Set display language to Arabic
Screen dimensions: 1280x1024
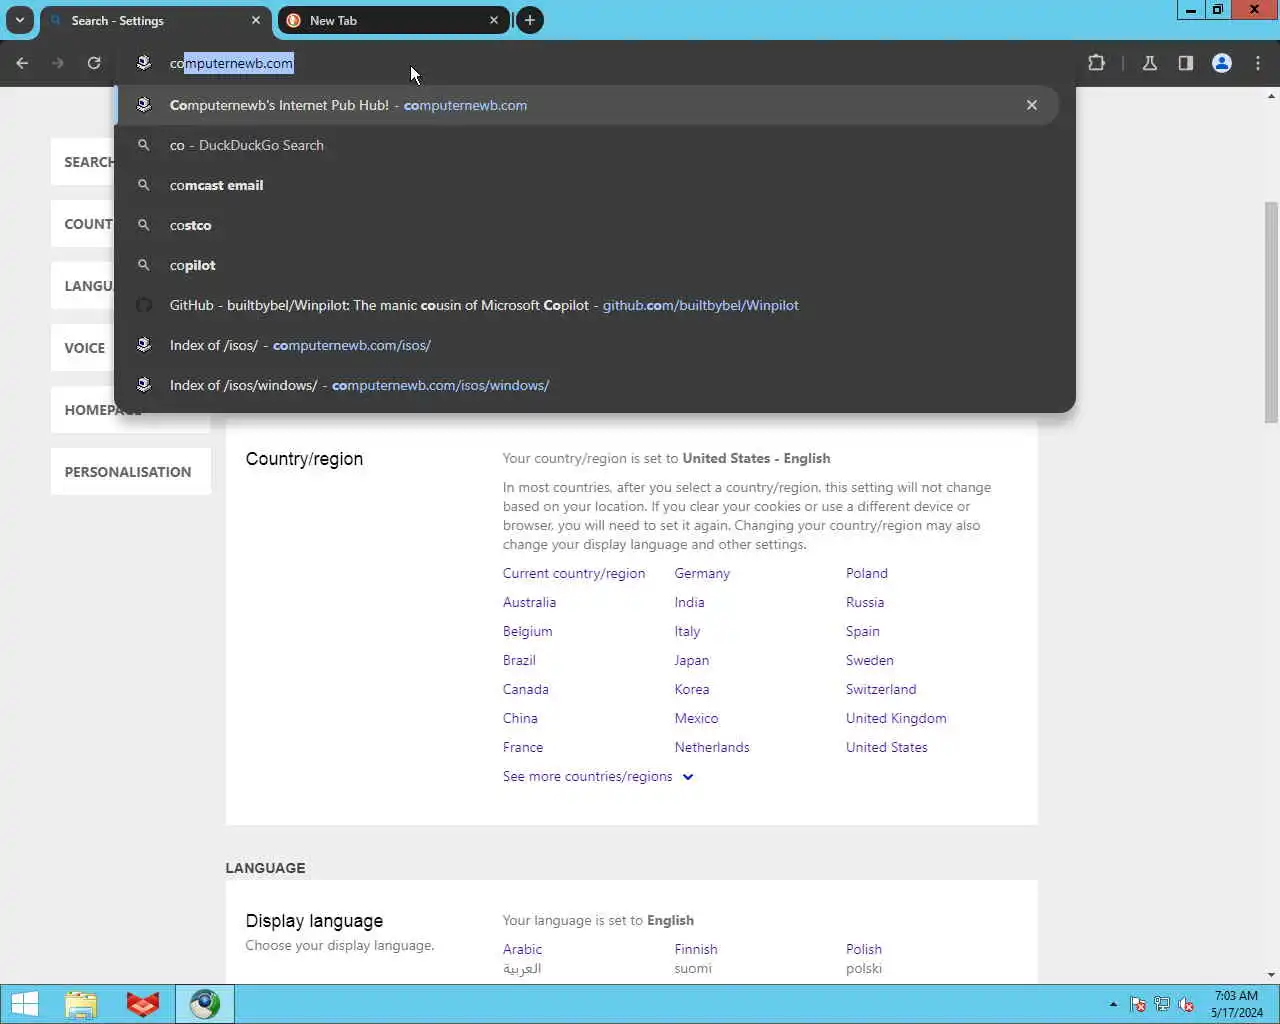(x=522, y=949)
